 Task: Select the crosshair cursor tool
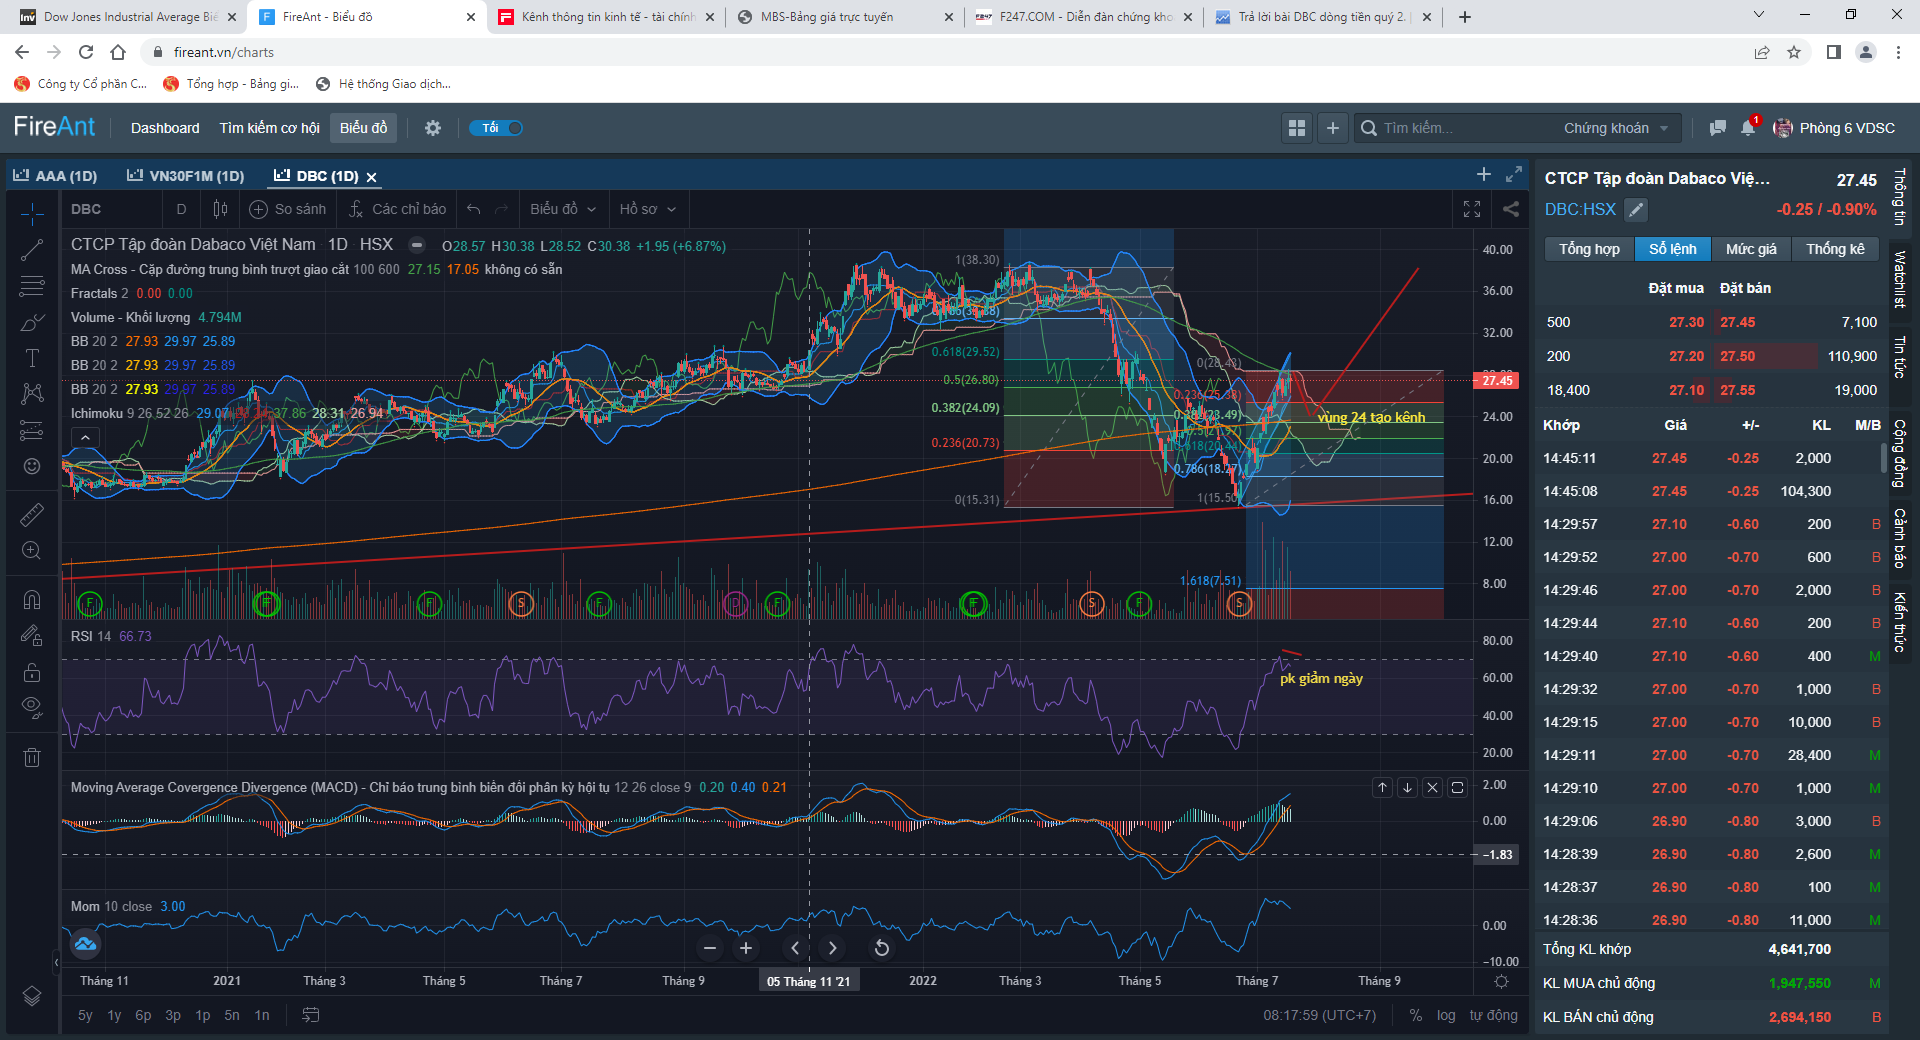[x=32, y=214]
